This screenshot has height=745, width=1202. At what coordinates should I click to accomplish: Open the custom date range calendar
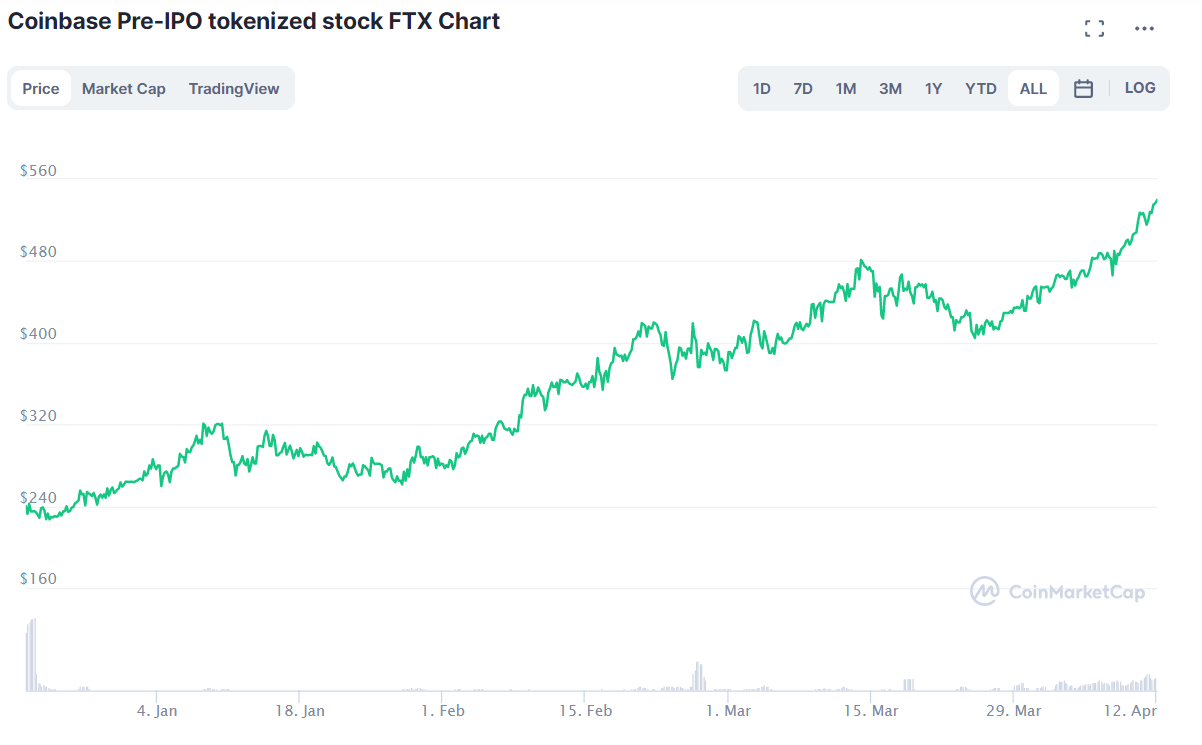coord(1083,88)
